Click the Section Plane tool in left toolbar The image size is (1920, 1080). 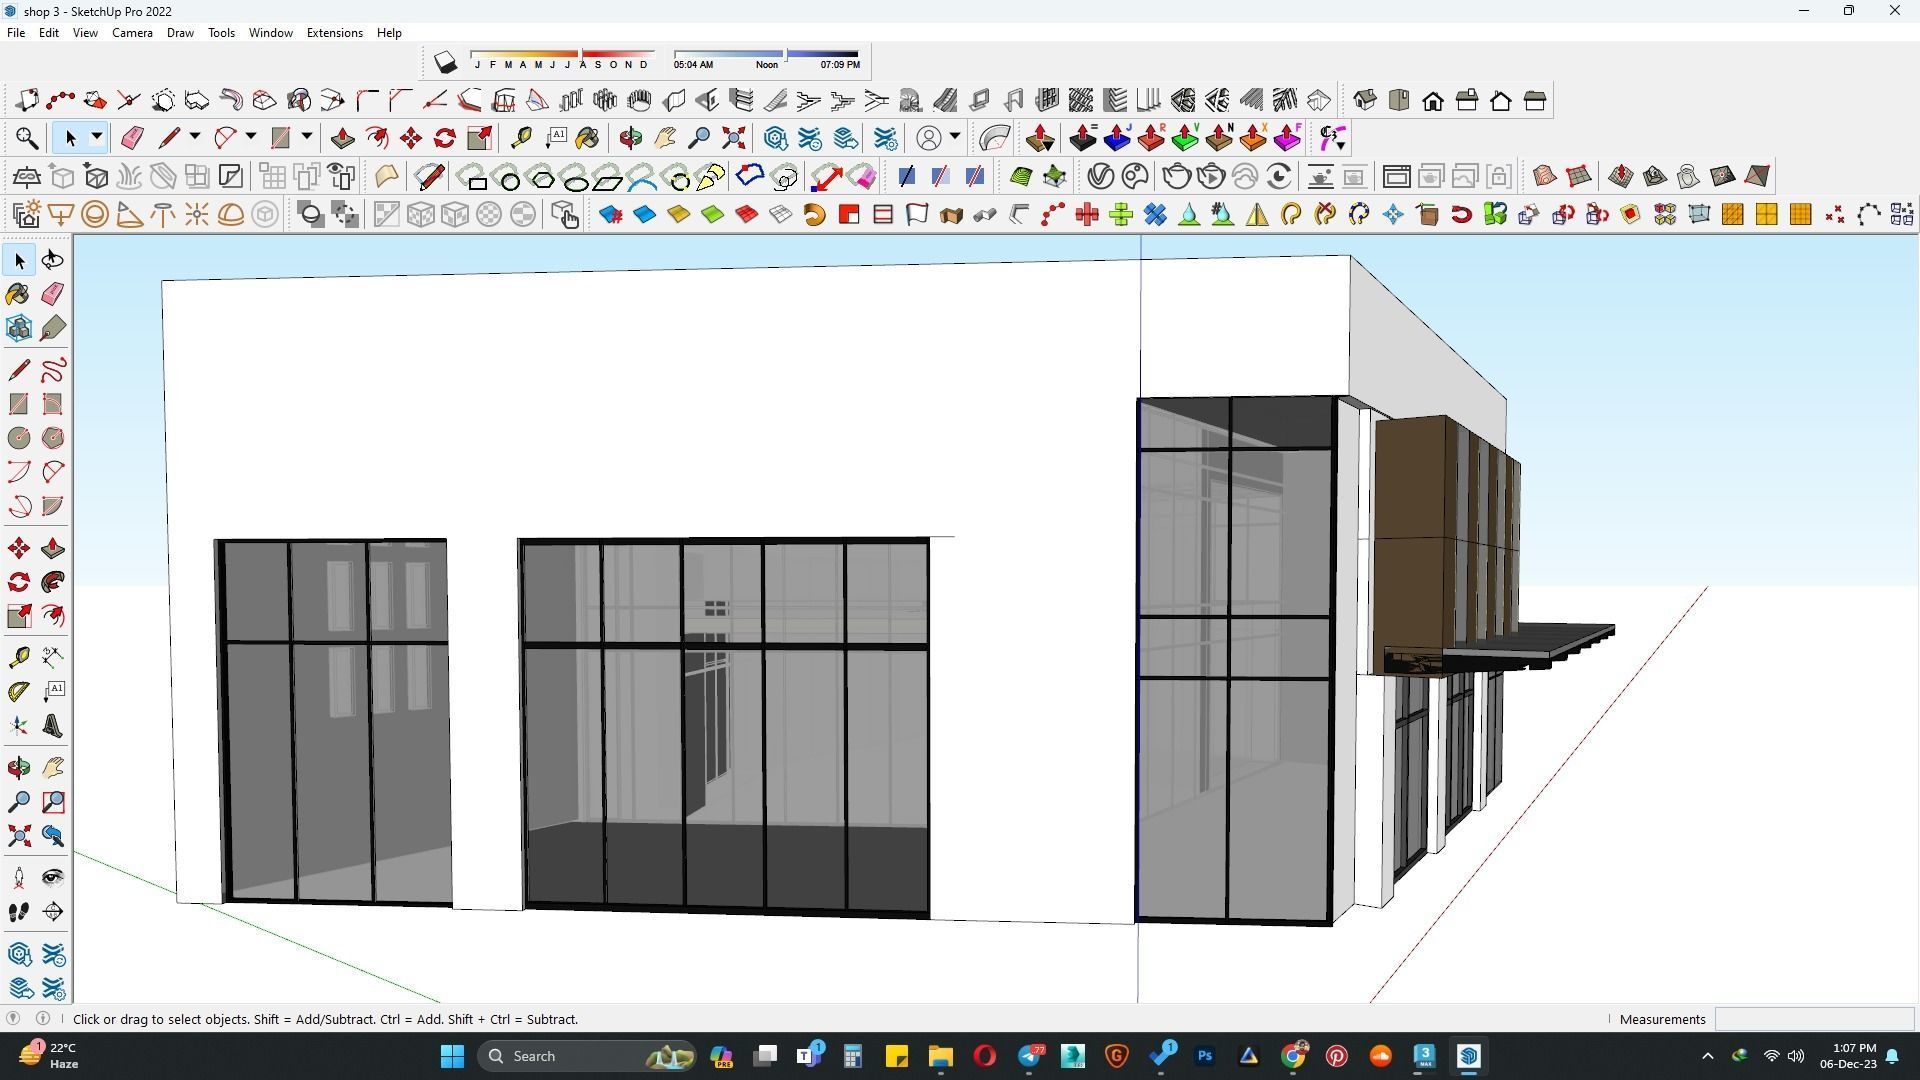(53, 912)
